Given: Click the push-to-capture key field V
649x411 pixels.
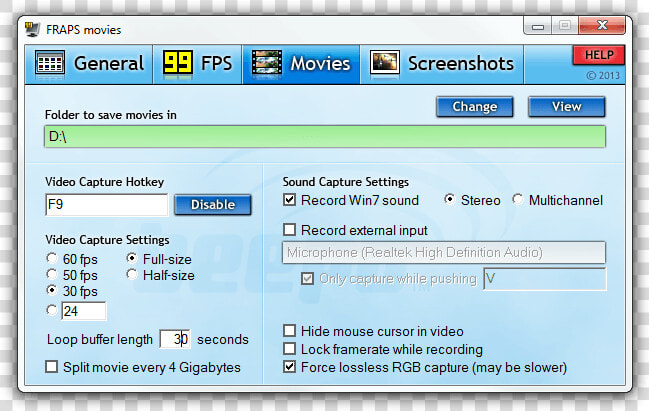Looking at the screenshot, I should click(545, 279).
